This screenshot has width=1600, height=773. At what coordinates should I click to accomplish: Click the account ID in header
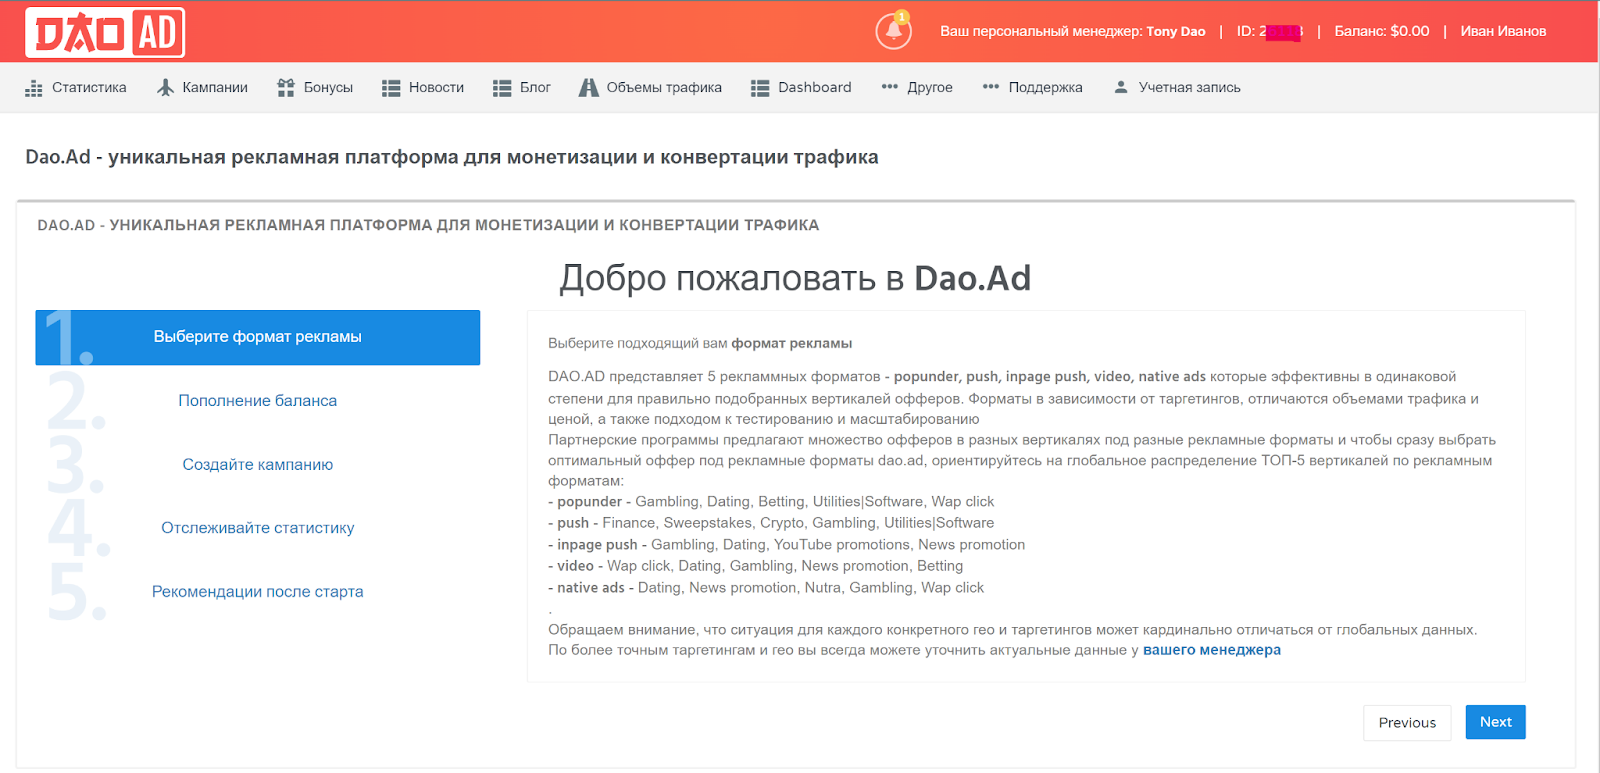point(1269,31)
